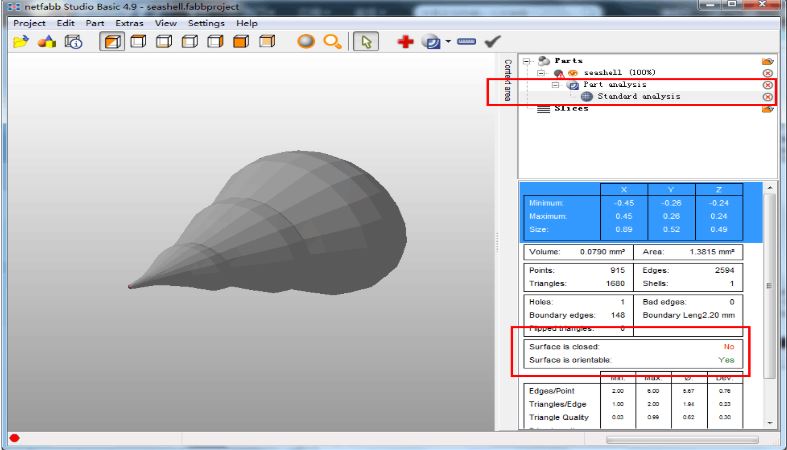Click the add primitive shapes icon
The height and width of the screenshot is (450, 787).
point(47,42)
